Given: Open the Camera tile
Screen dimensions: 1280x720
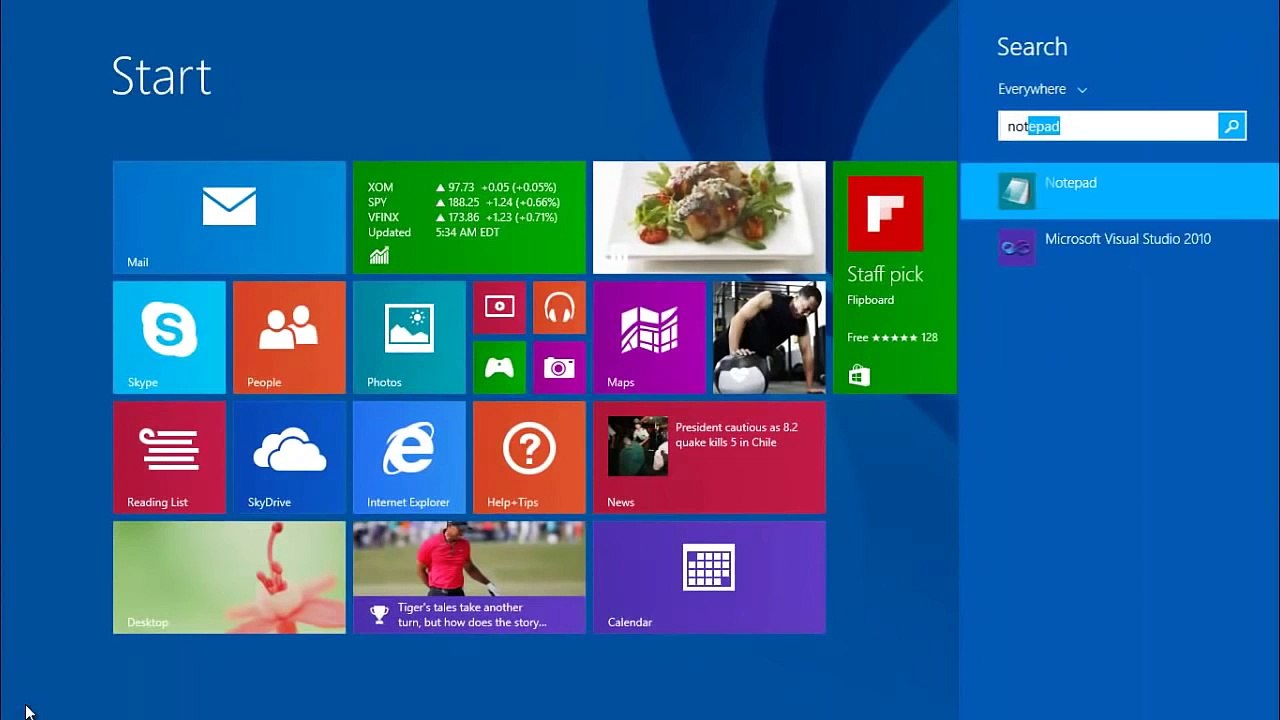Looking at the screenshot, I should 559,367.
